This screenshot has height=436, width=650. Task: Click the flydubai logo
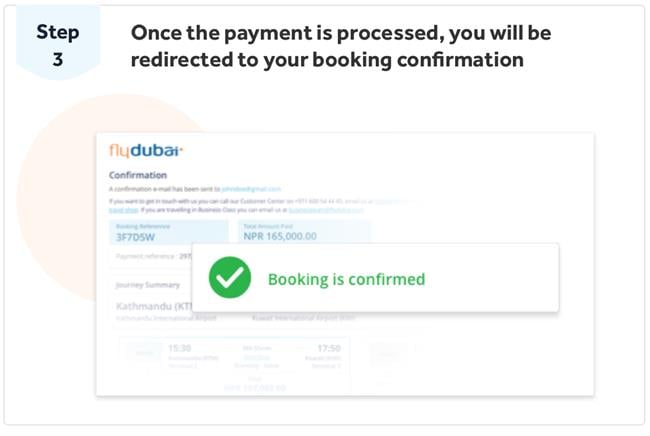[145, 152]
